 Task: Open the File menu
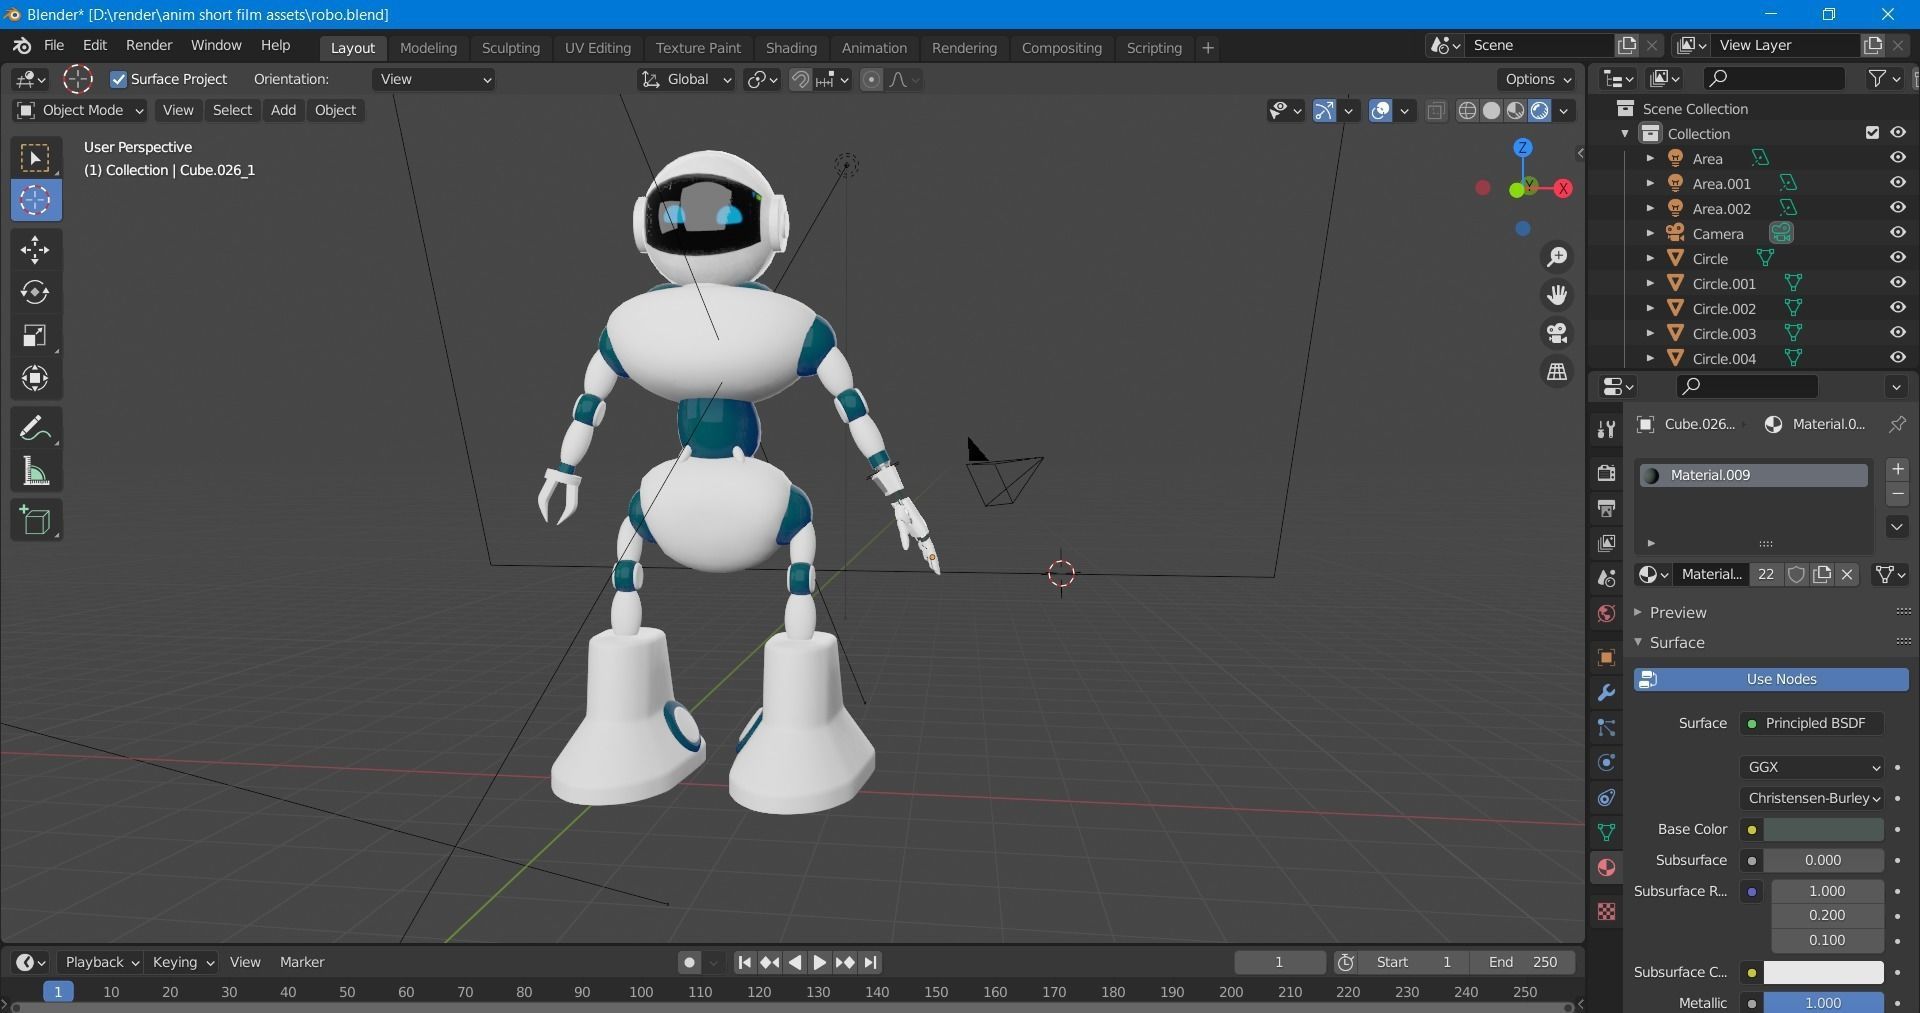pos(54,45)
